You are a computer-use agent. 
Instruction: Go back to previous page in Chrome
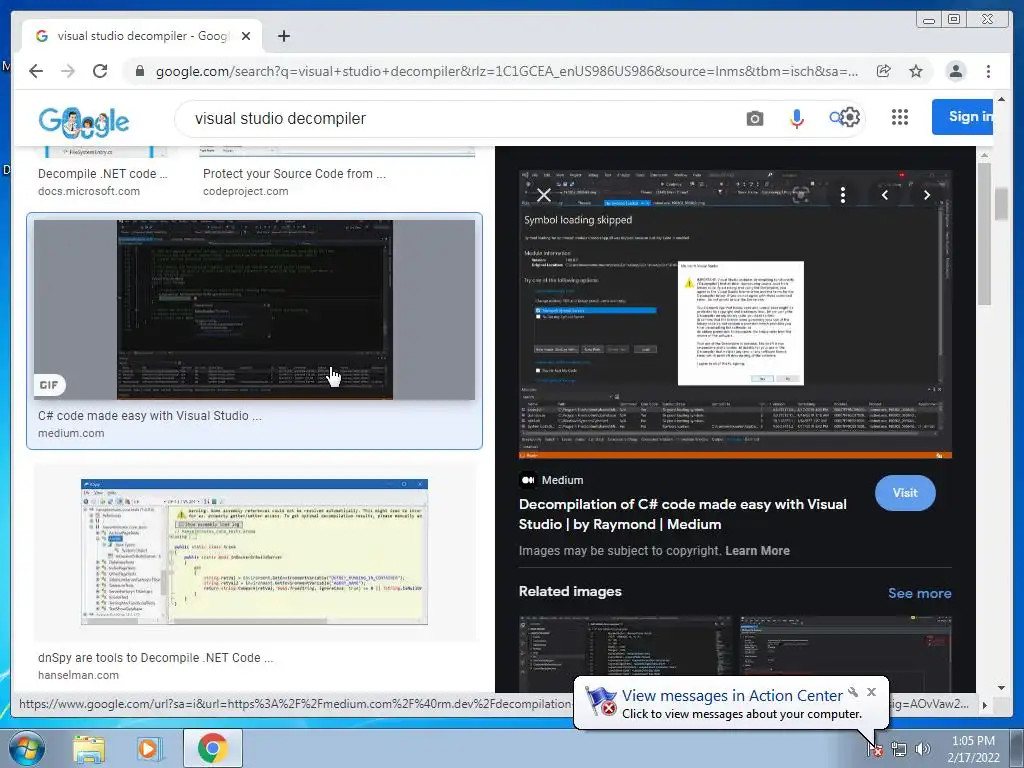click(36, 71)
